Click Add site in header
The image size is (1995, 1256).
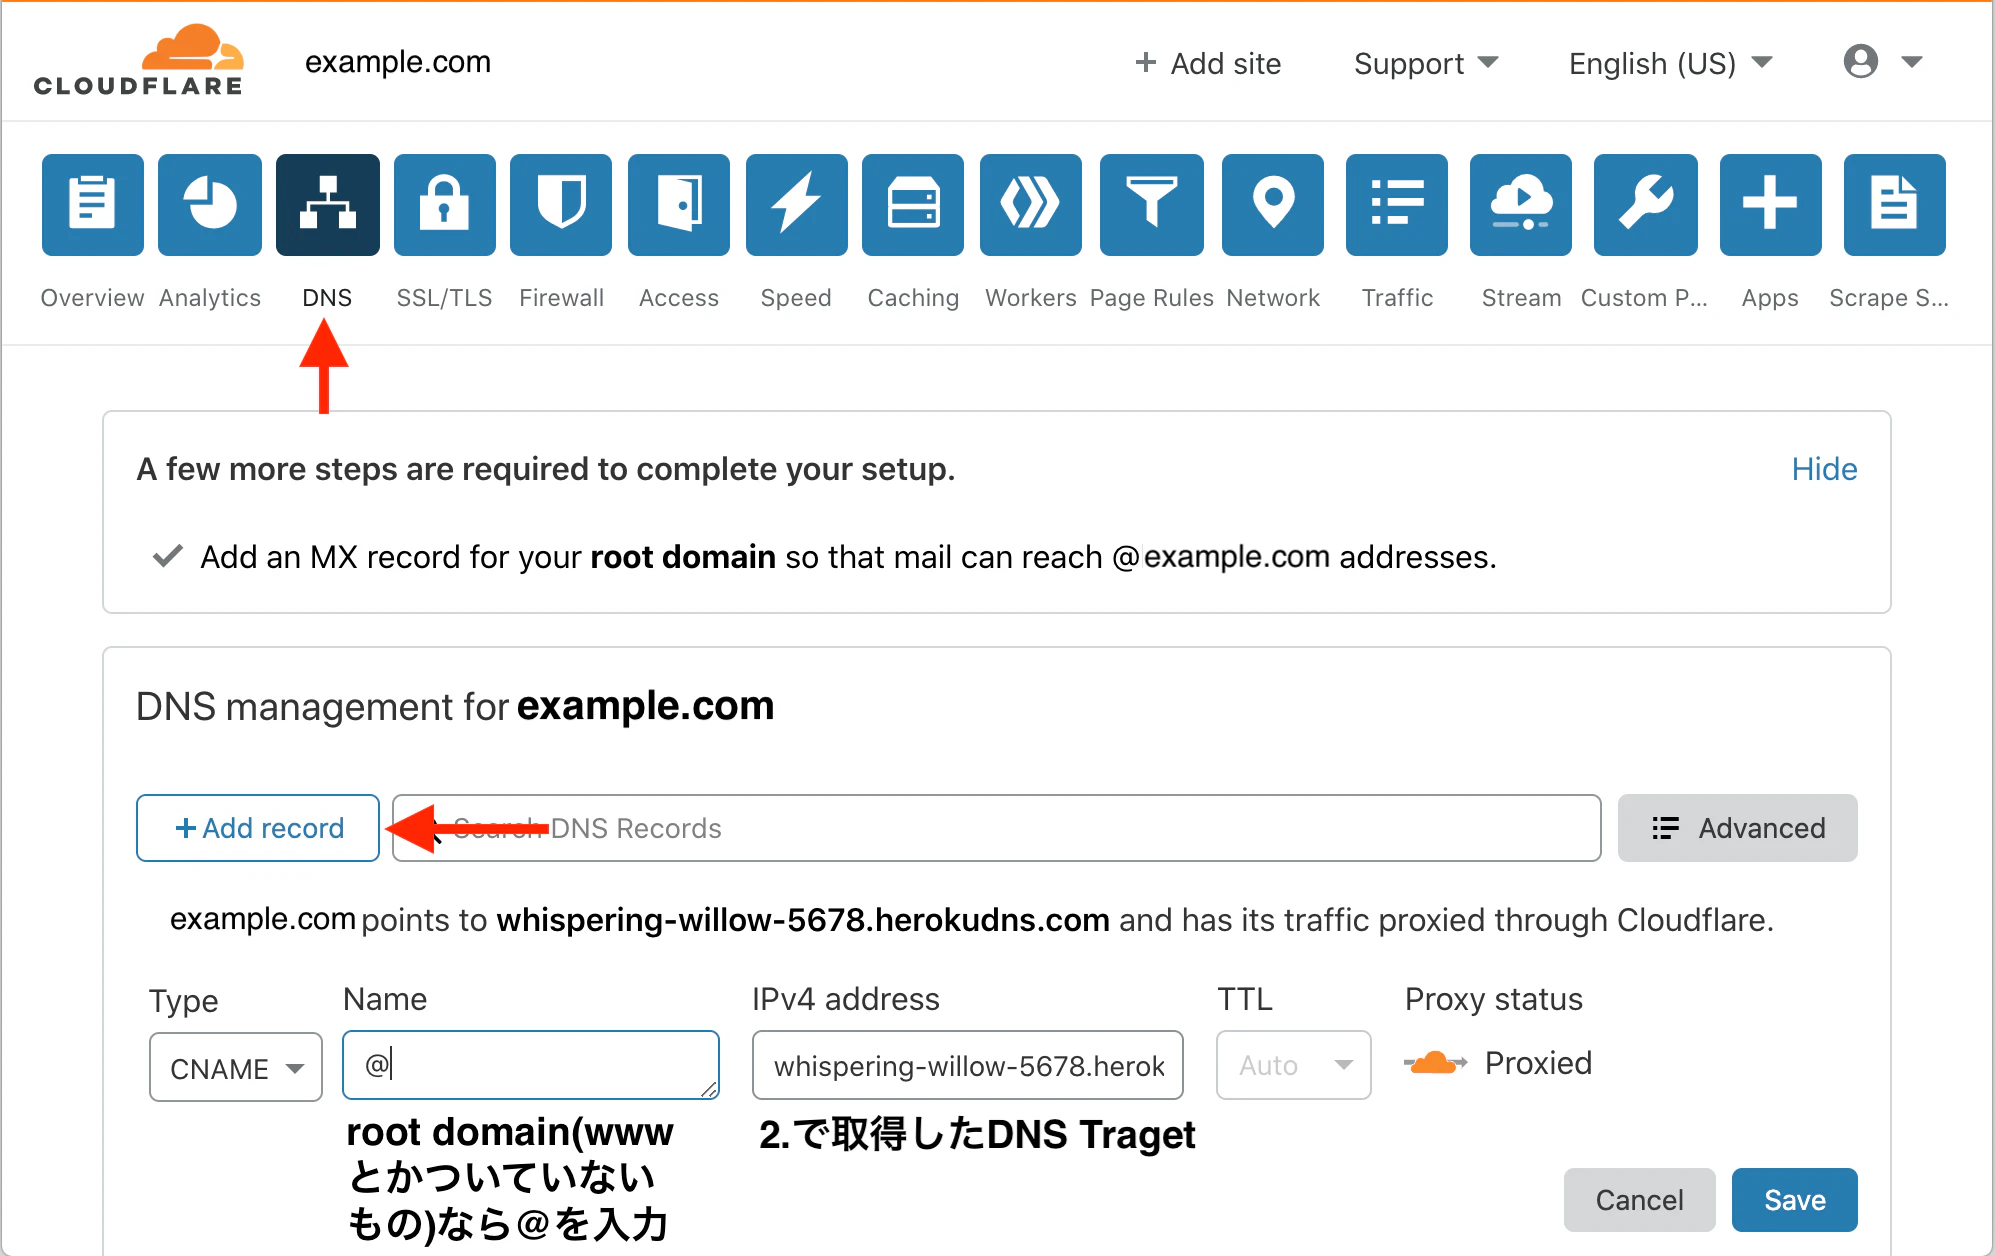(1208, 63)
